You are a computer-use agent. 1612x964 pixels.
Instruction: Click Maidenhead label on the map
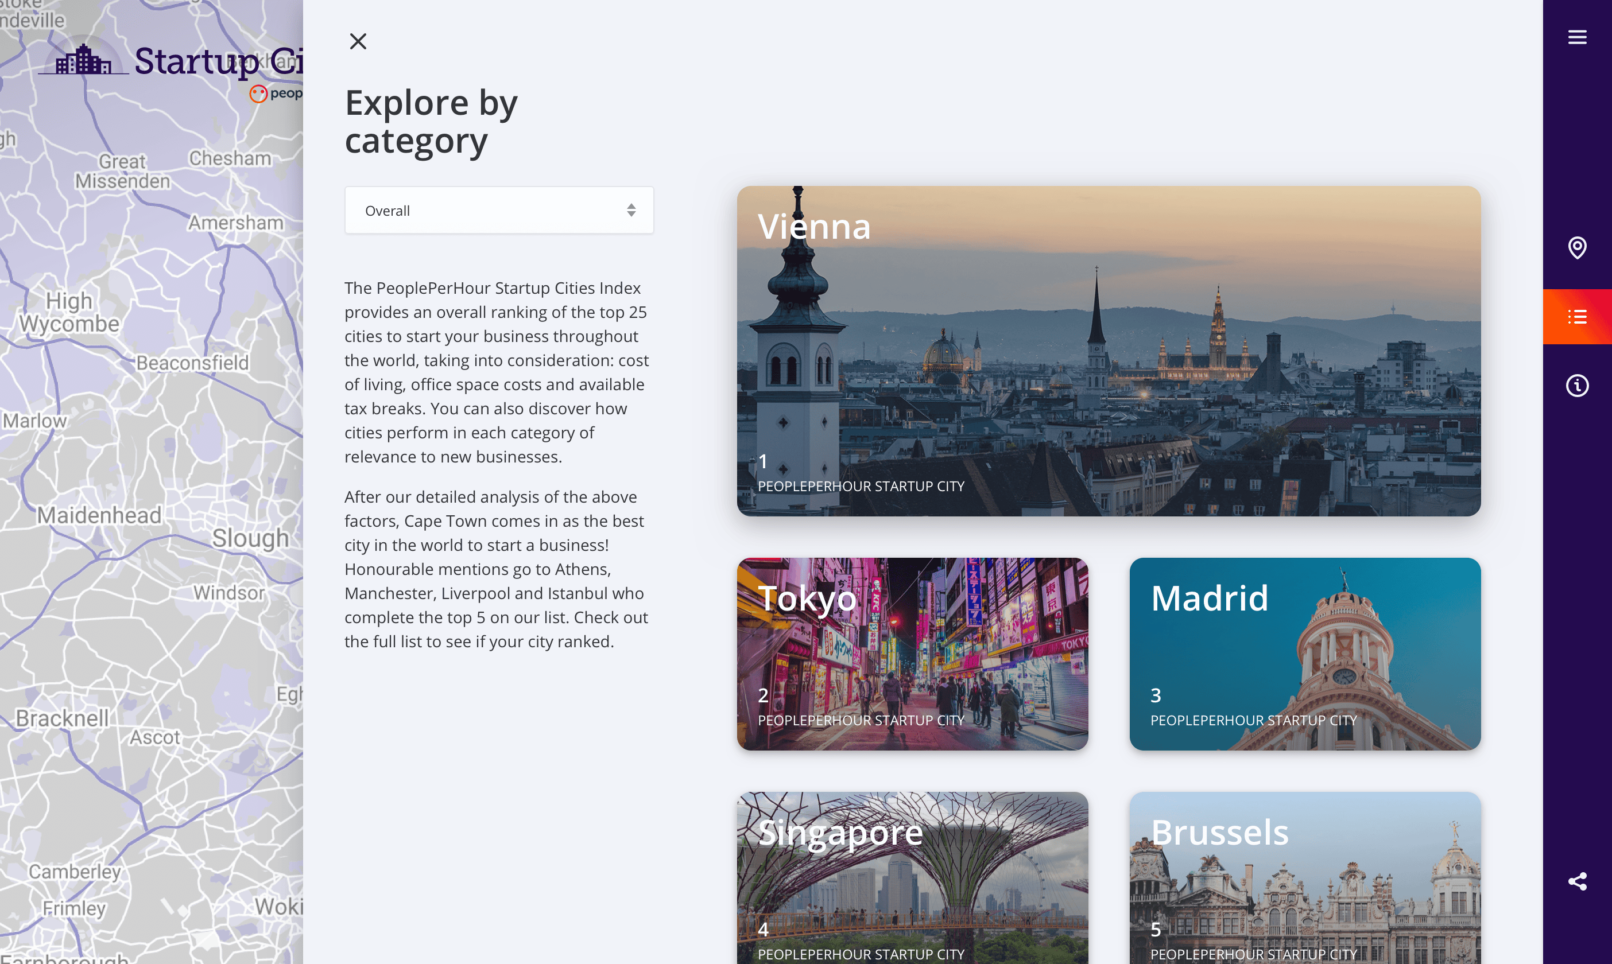tap(99, 516)
